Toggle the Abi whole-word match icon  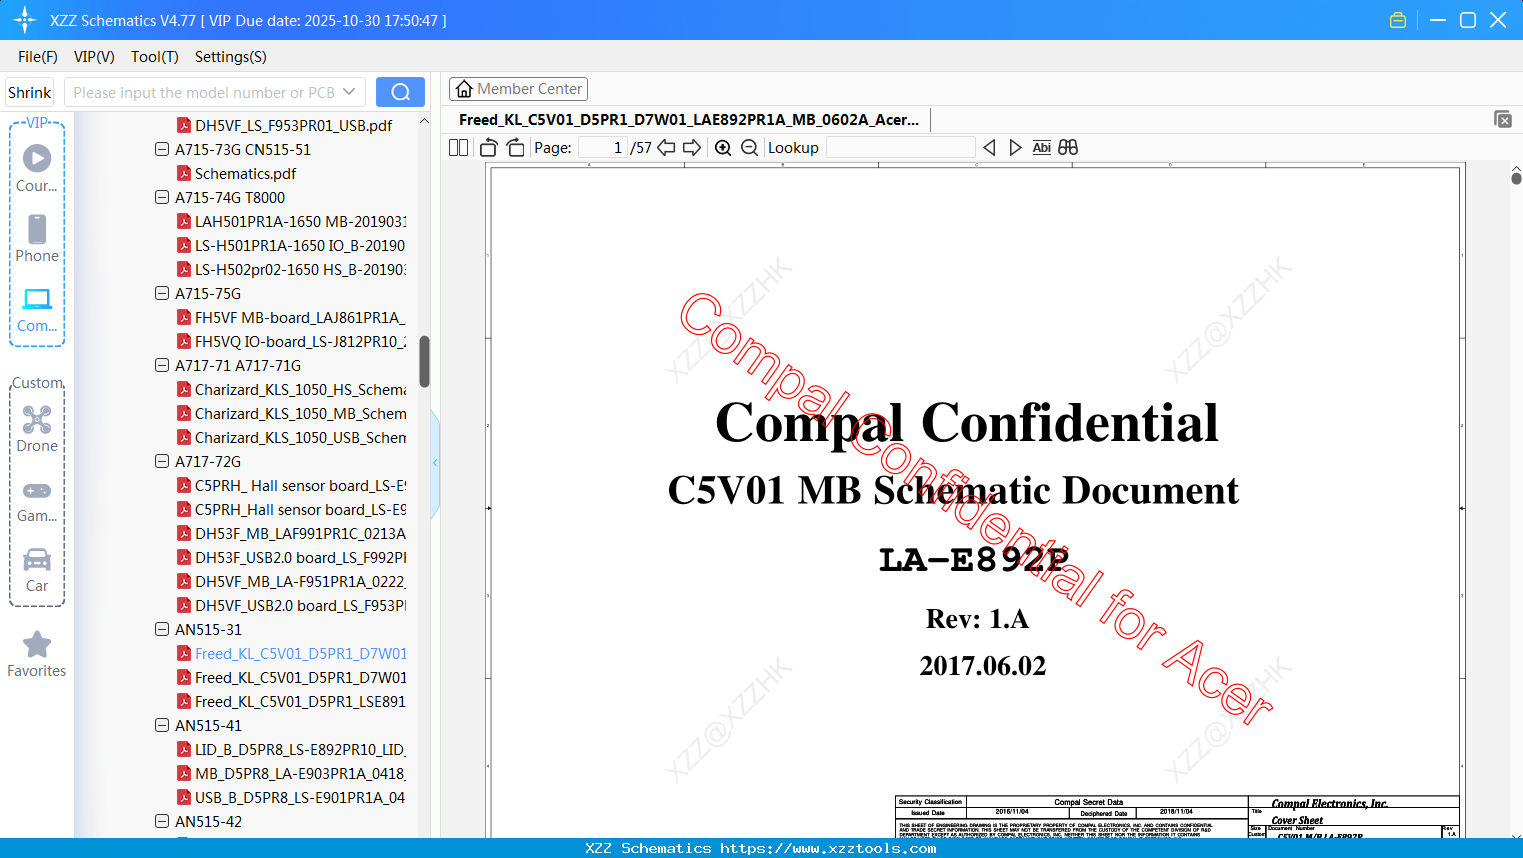[x=1042, y=148]
